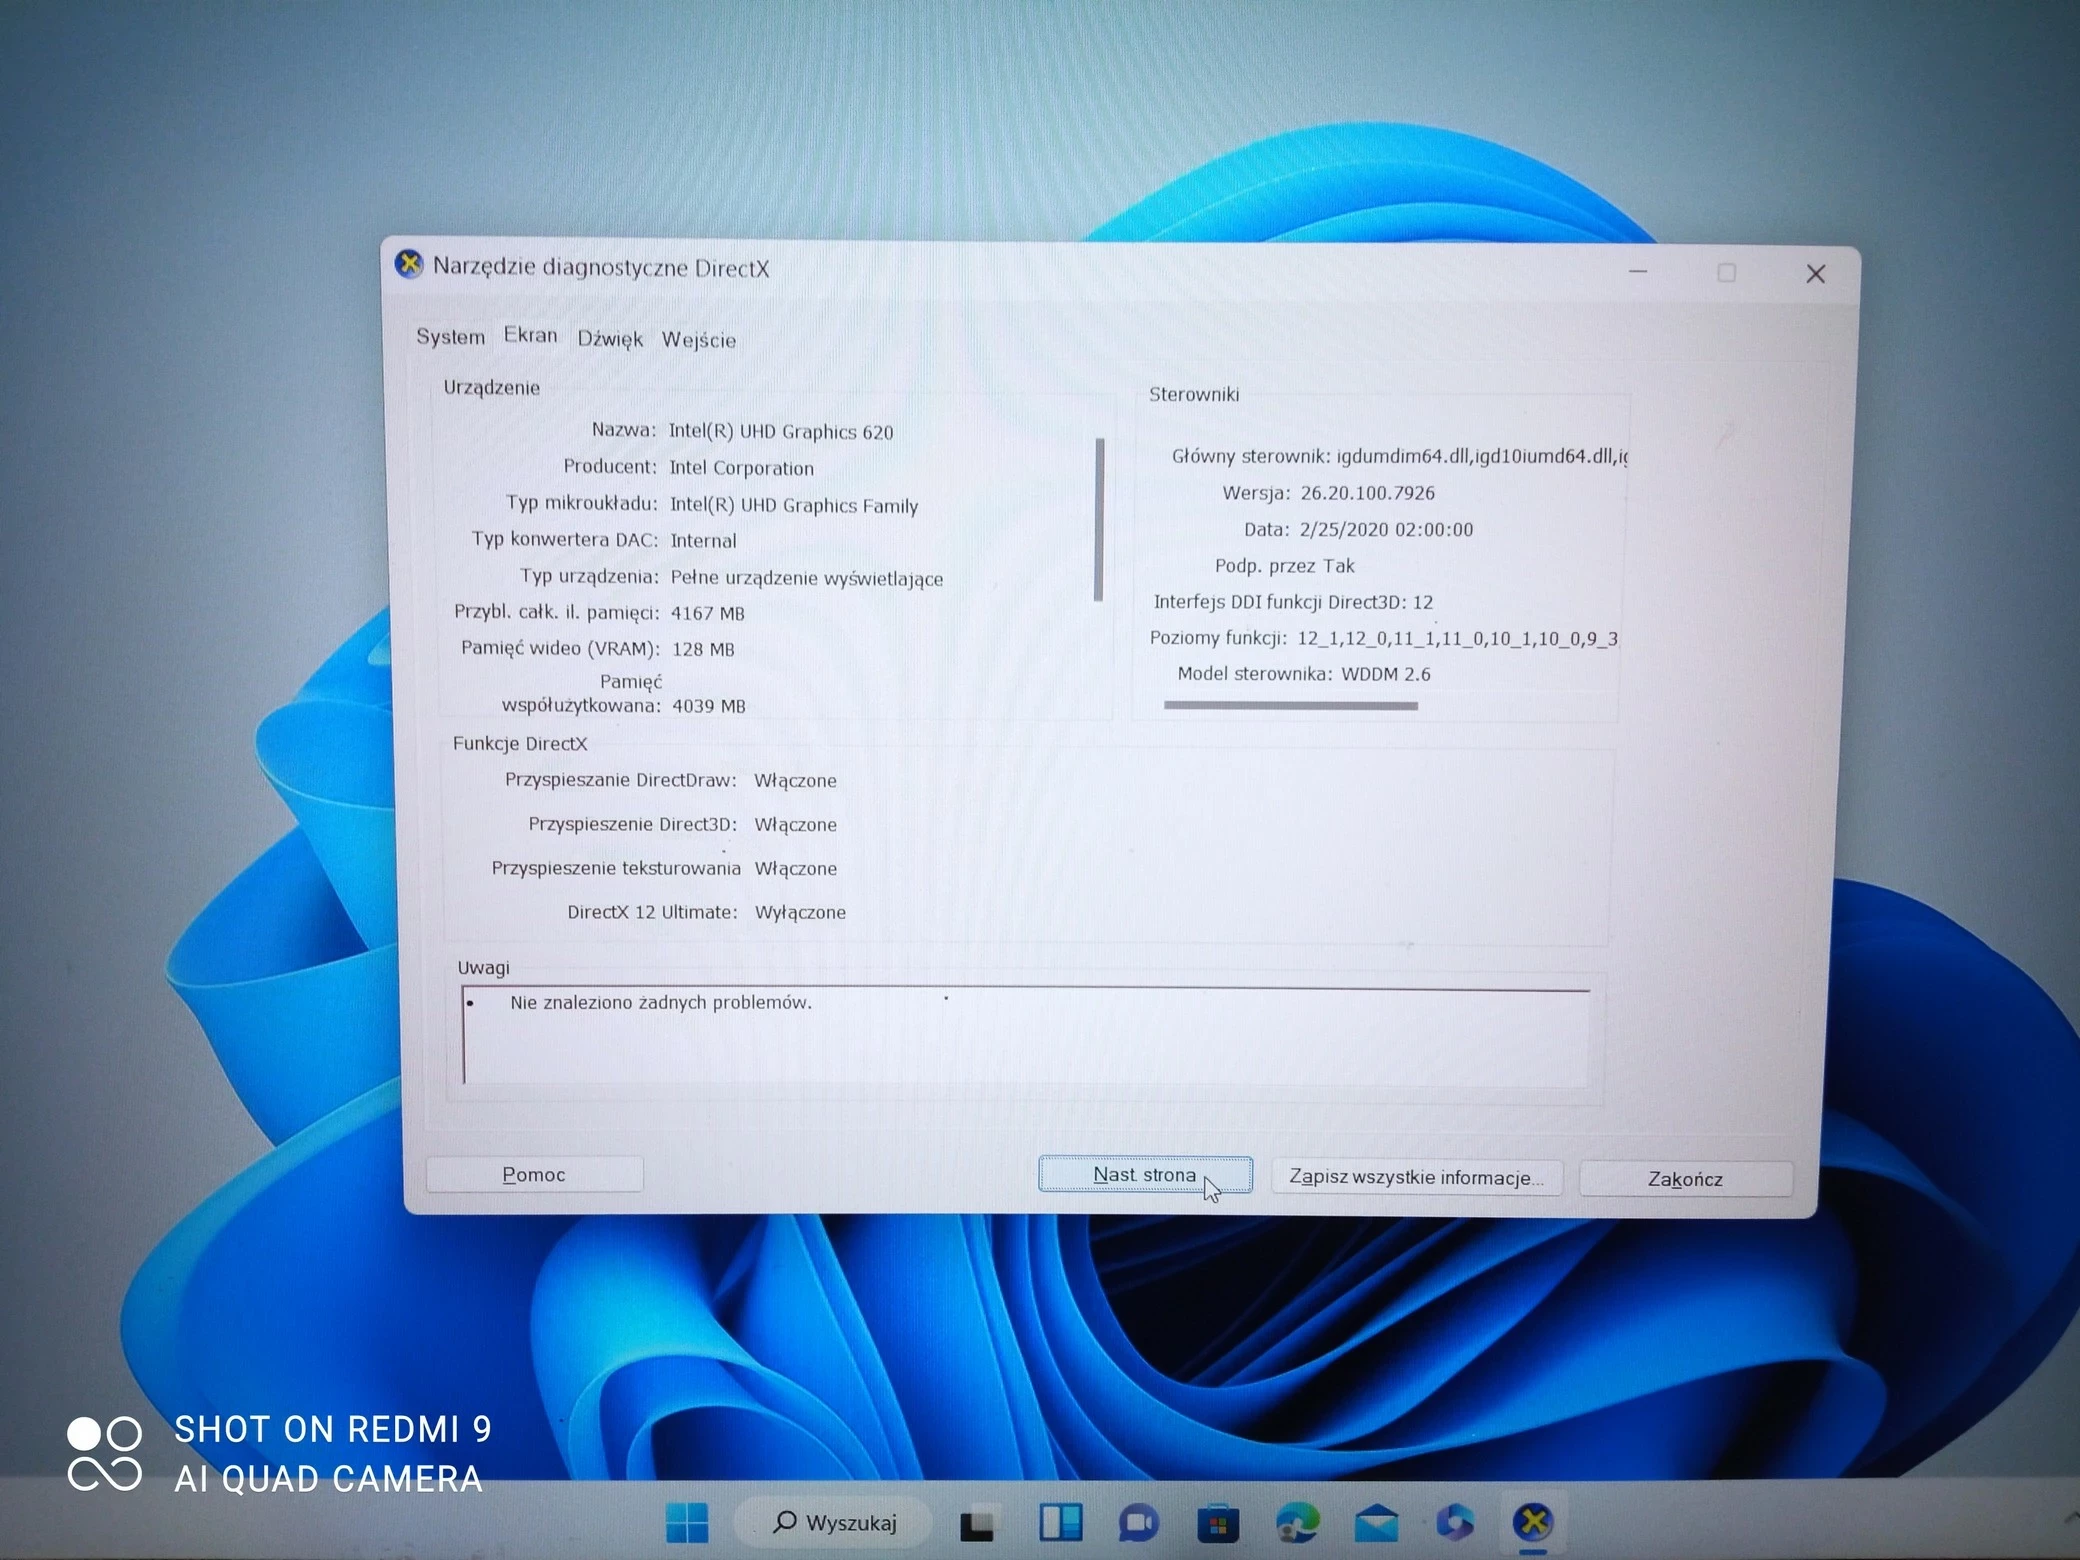Open Task View on the taskbar

coord(977,1524)
